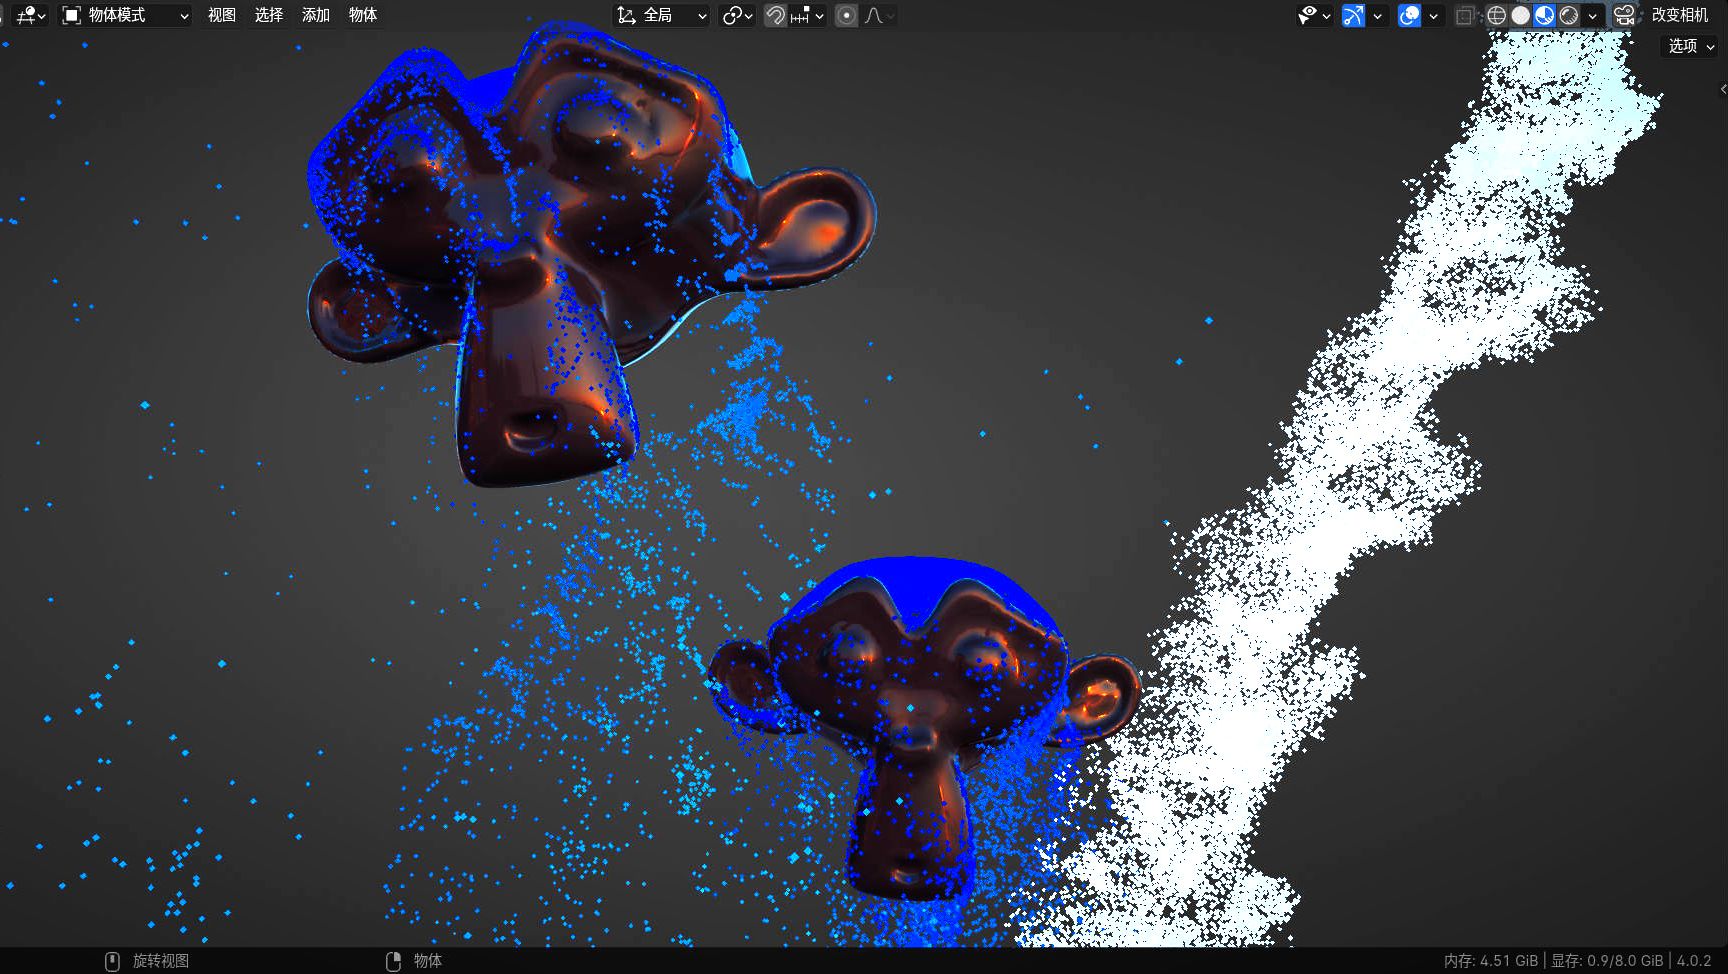Open the 物体模式 interaction mode dropdown
This screenshot has width=1728, height=974.
pos(125,15)
